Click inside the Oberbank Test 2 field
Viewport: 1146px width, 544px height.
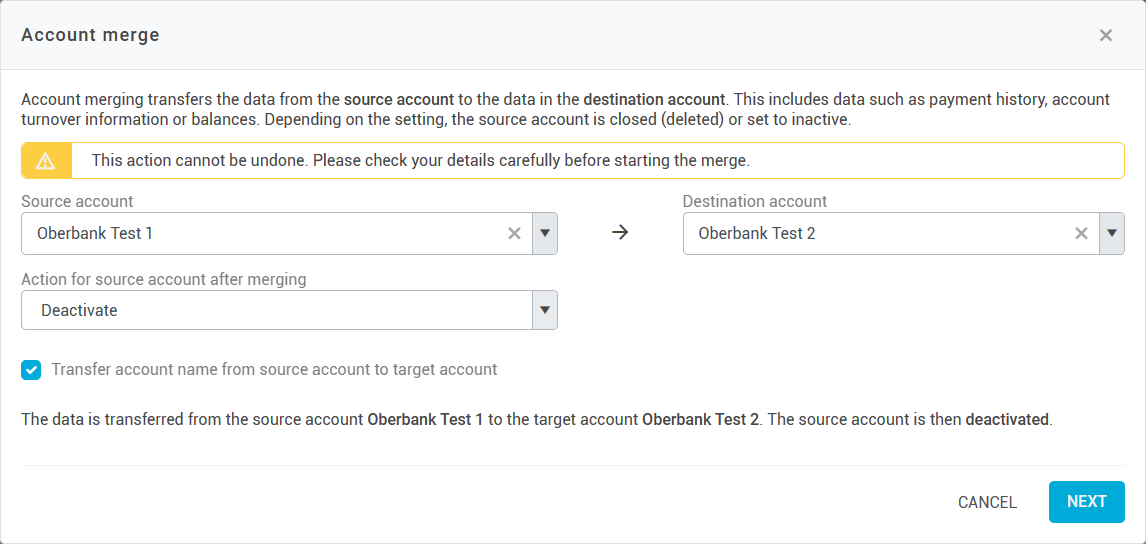click(x=870, y=234)
